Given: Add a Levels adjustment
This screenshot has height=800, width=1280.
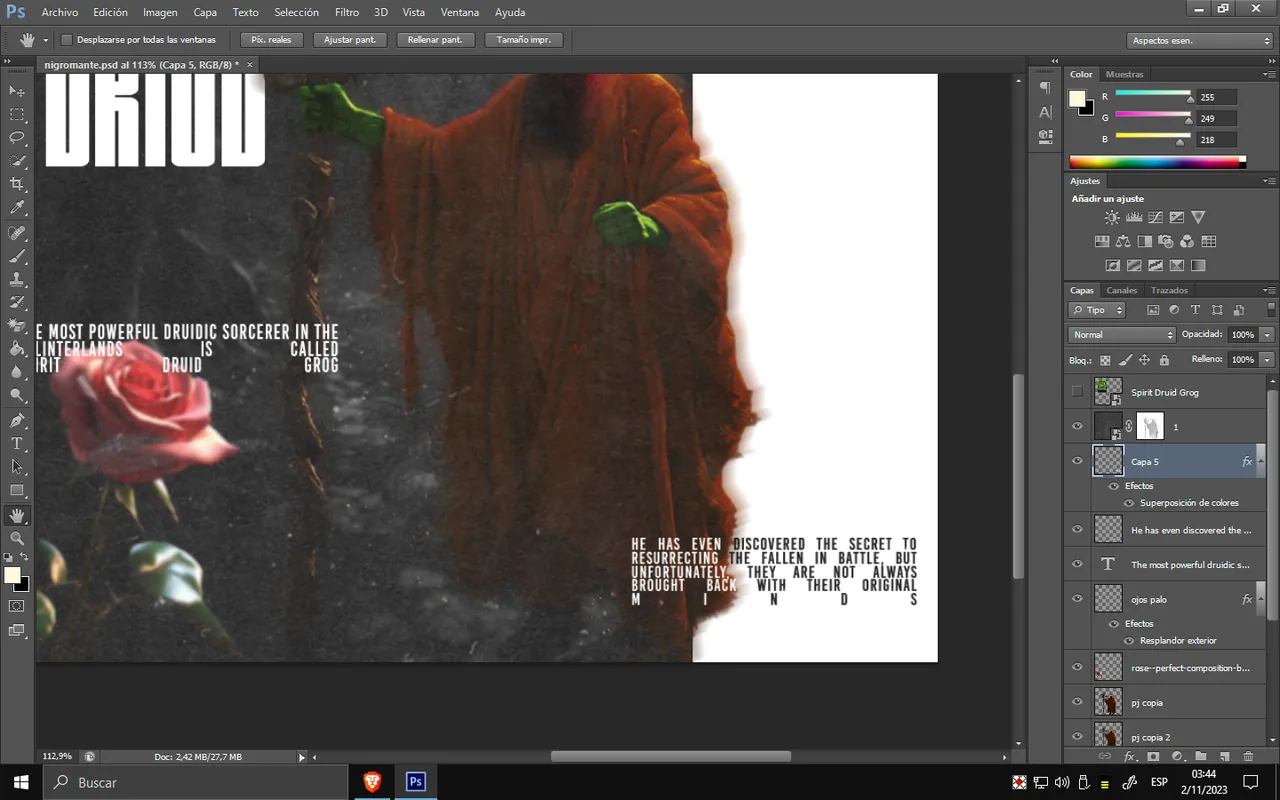Looking at the screenshot, I should [1134, 217].
